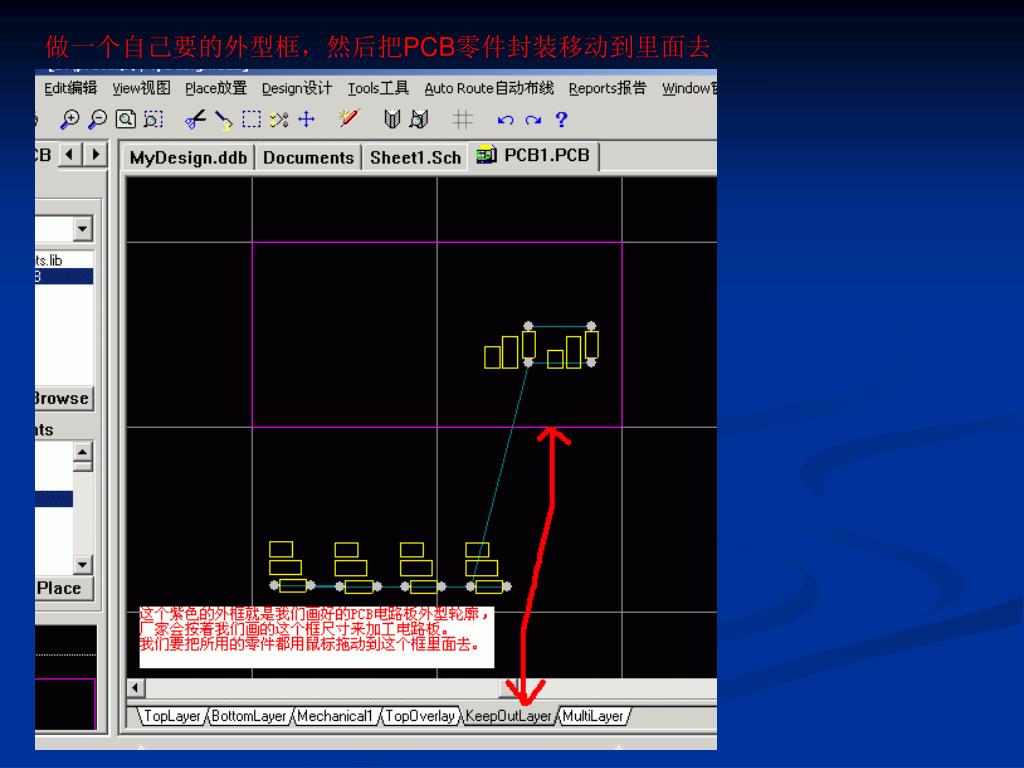The width and height of the screenshot is (1024, 768).
Task: Click the Zoom In magnifier icon
Action: (69, 120)
